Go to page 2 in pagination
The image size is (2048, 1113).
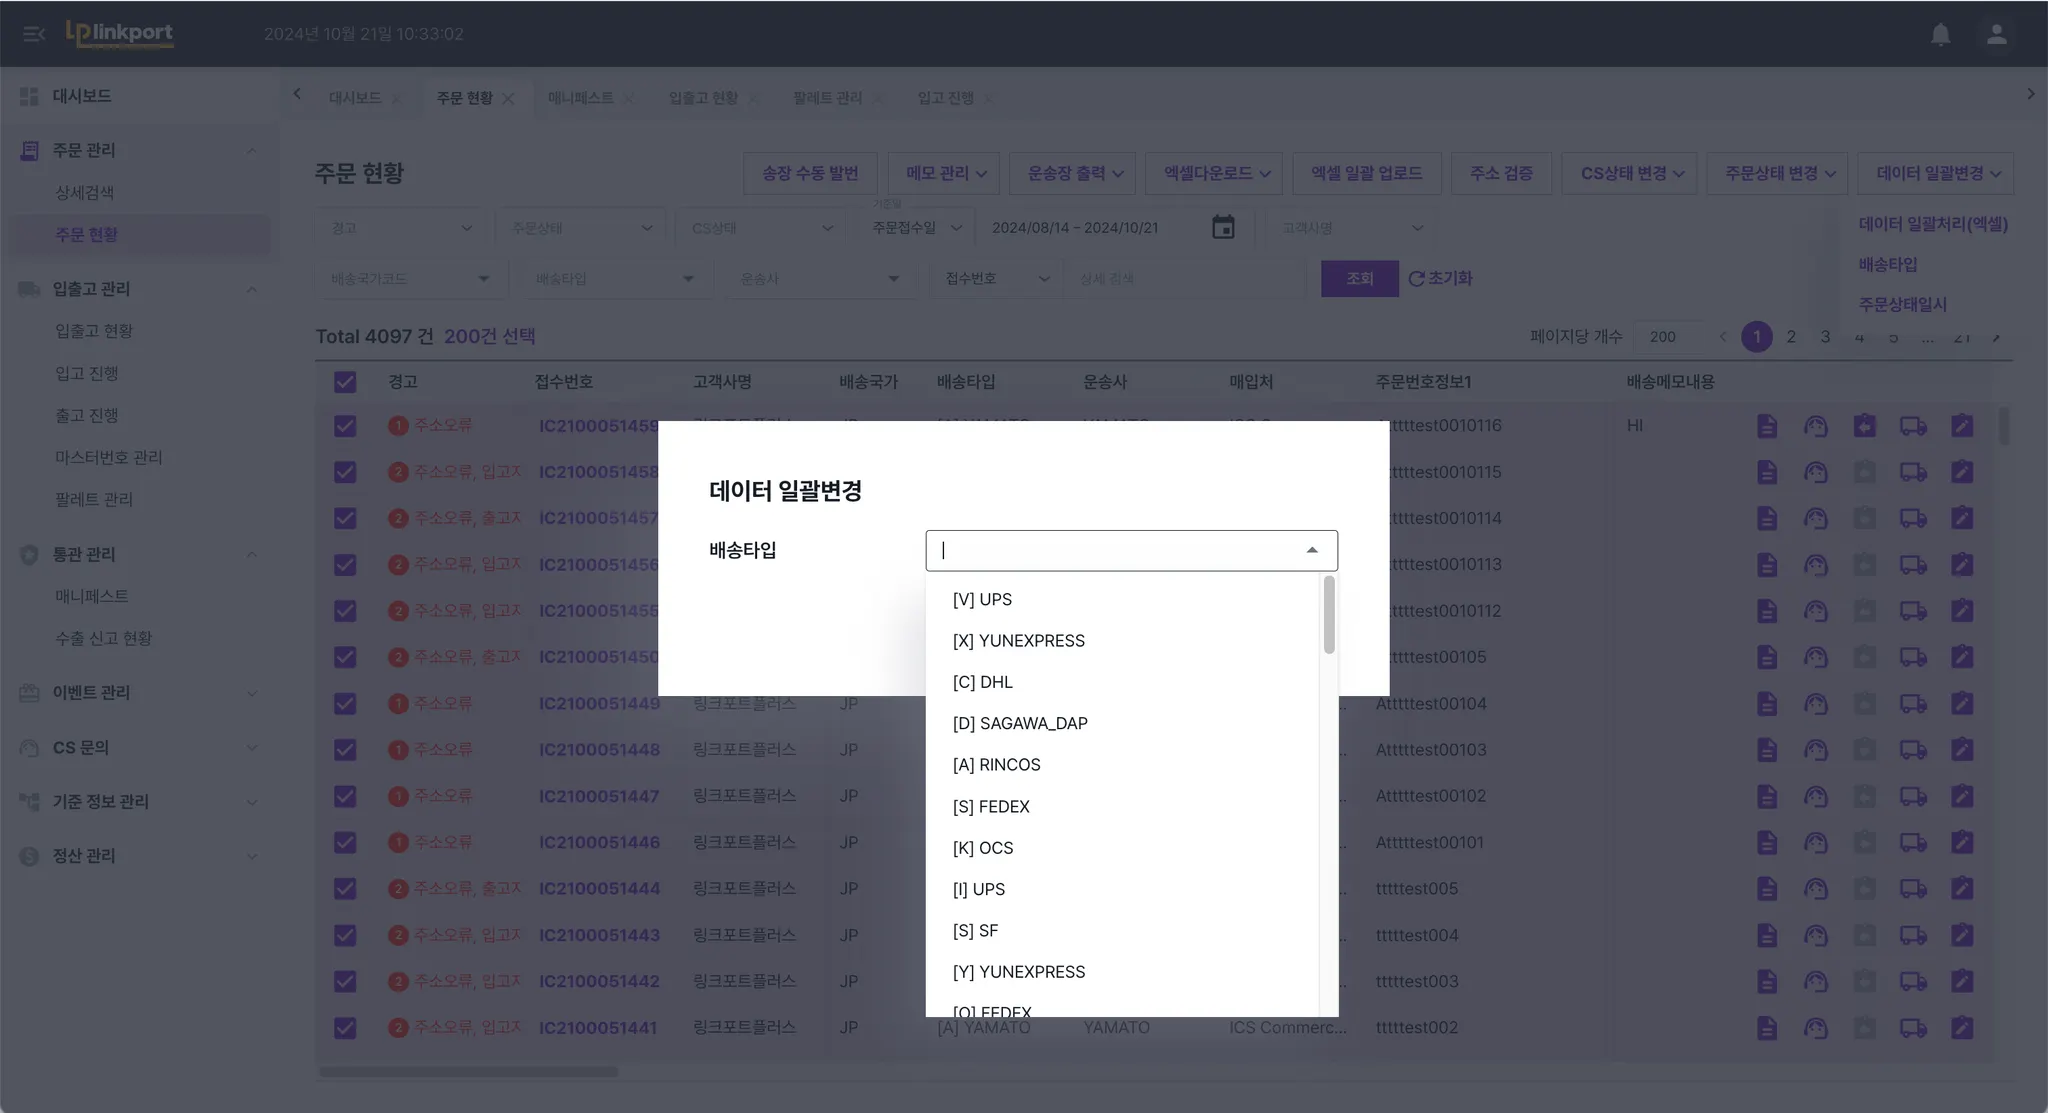(x=1791, y=337)
